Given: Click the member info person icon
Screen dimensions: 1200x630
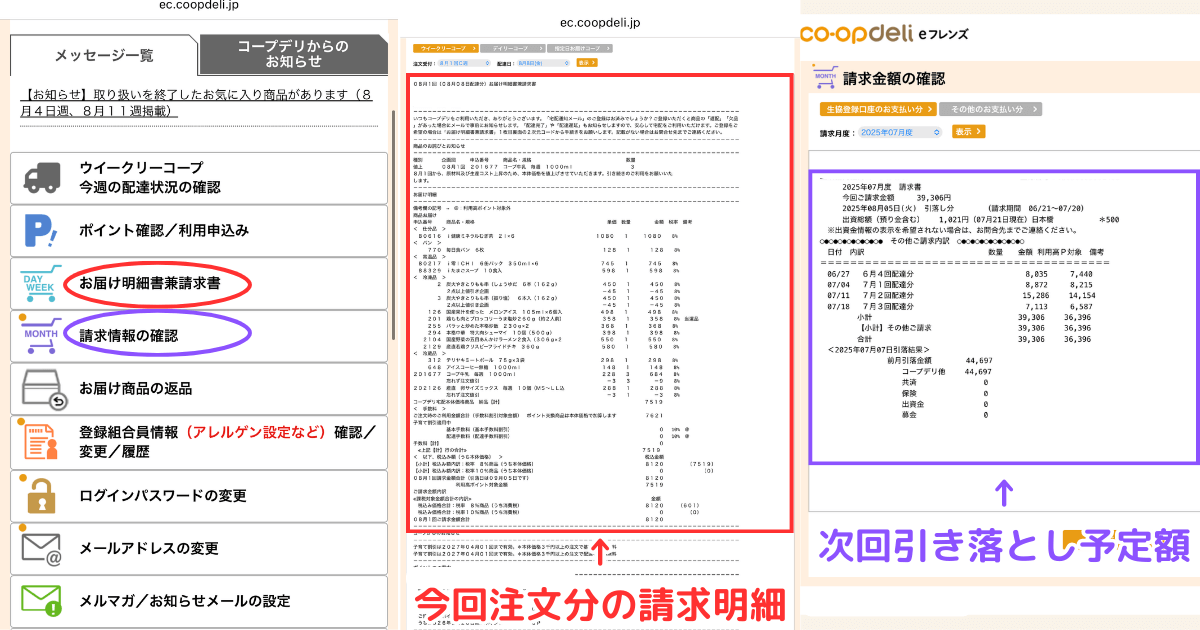Looking at the screenshot, I should [x=41, y=440].
